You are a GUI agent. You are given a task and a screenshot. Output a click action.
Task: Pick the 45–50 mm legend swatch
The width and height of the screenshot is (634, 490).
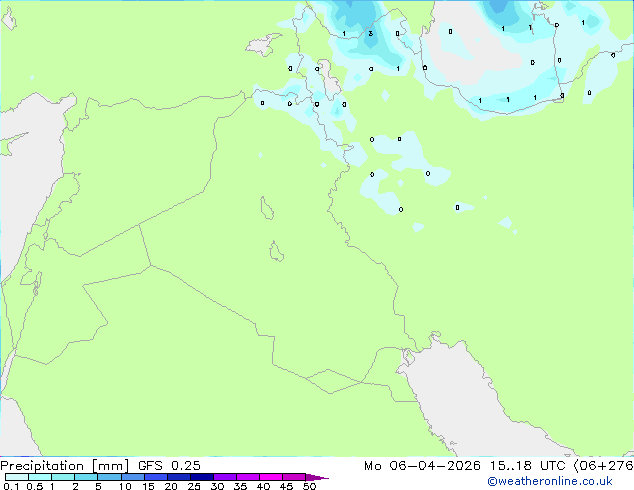point(294,477)
